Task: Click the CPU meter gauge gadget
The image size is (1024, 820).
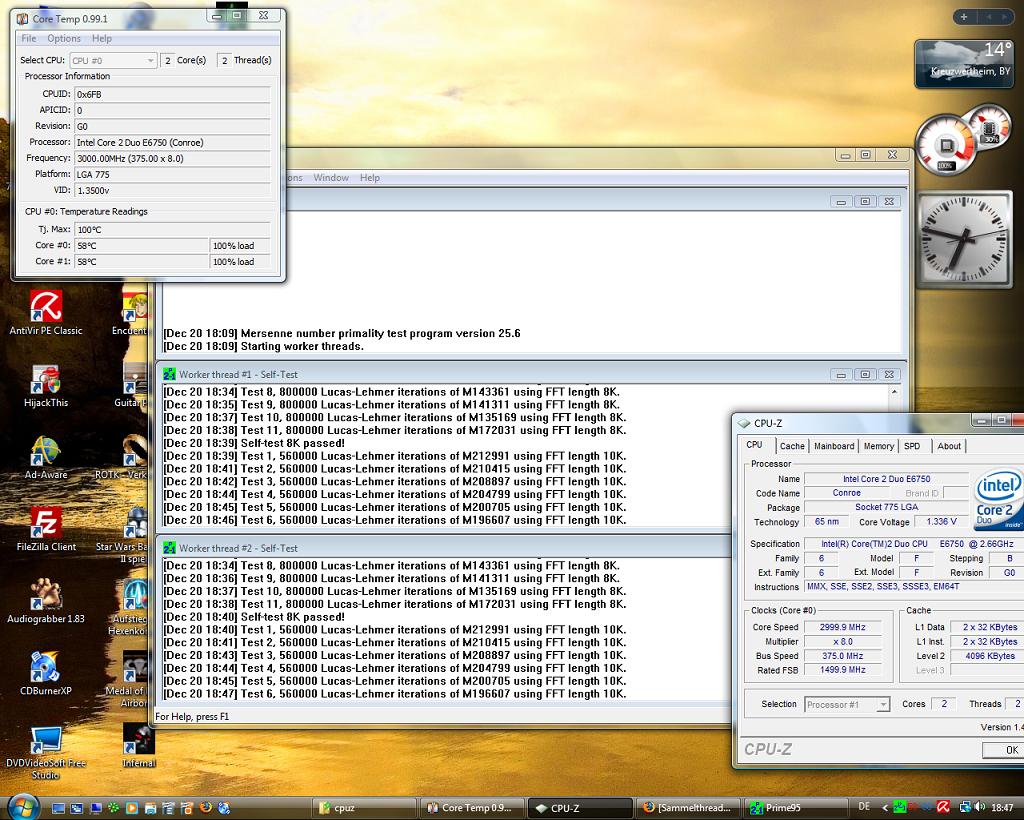Action: (945, 146)
